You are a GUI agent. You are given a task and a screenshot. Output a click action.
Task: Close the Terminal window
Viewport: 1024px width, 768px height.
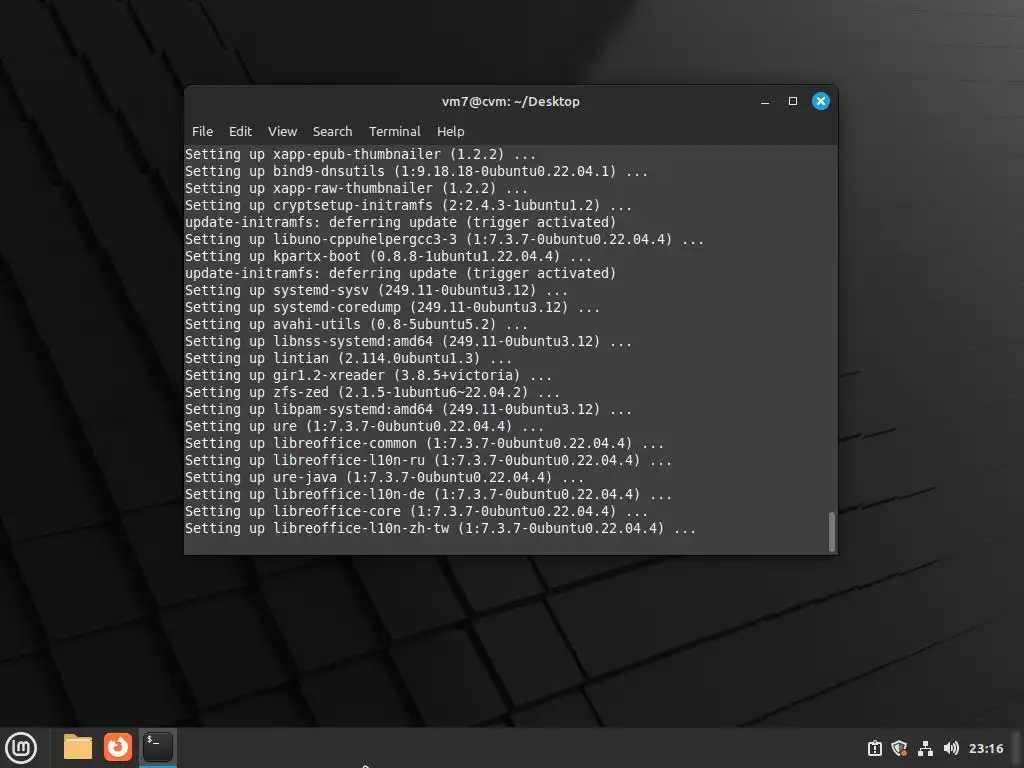[821, 101]
